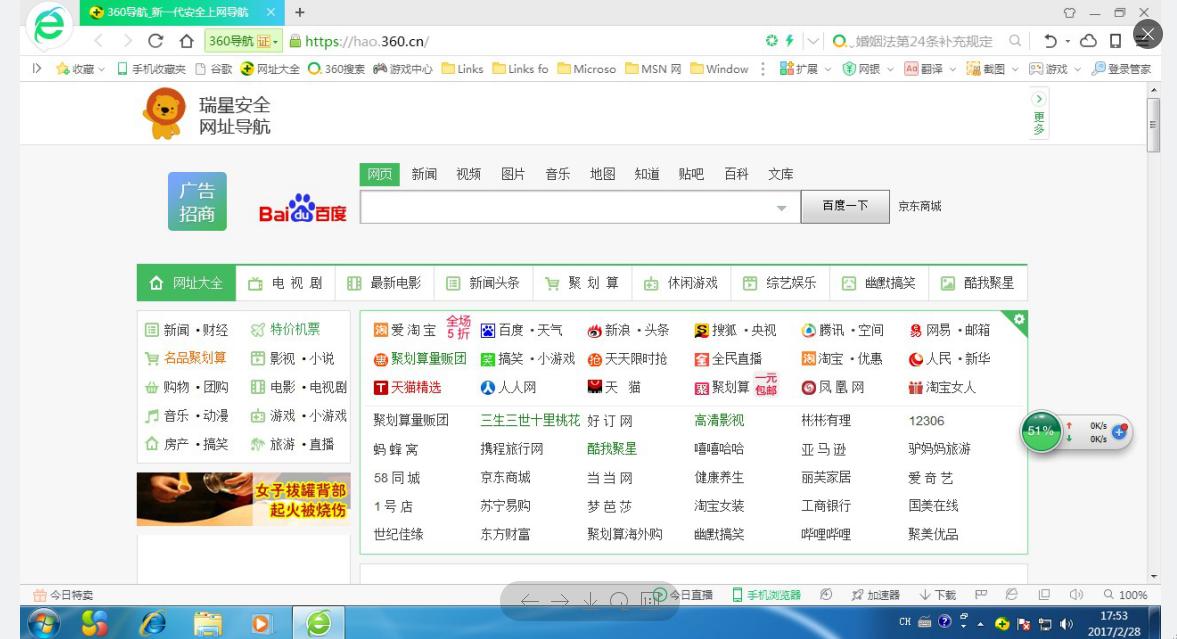Switch to the 新闻 search tab

click(x=422, y=173)
